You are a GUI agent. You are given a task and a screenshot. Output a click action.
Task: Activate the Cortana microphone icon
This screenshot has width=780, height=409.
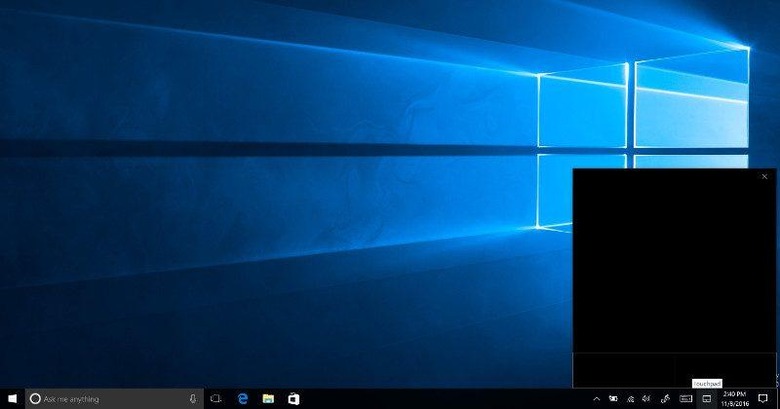click(x=193, y=399)
